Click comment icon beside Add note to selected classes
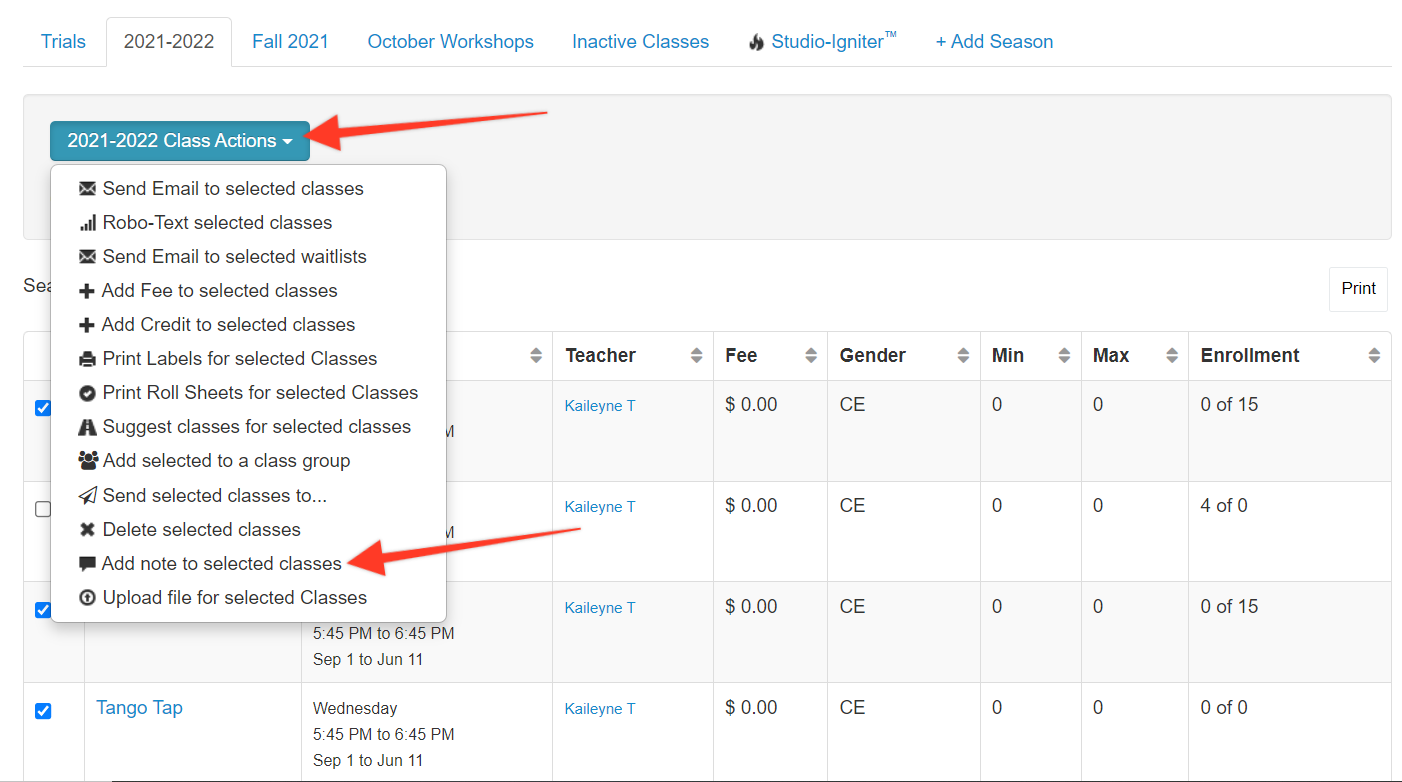The image size is (1402, 782). (x=87, y=564)
